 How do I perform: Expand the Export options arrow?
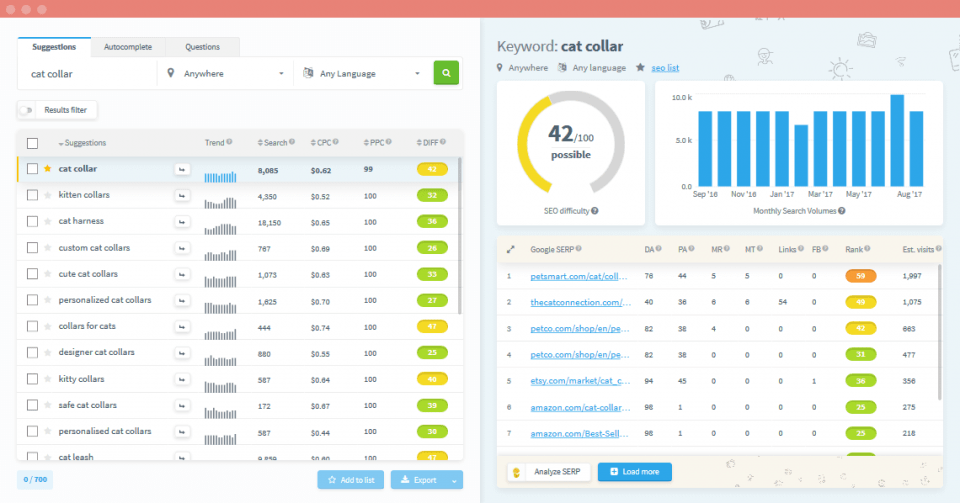pos(455,480)
